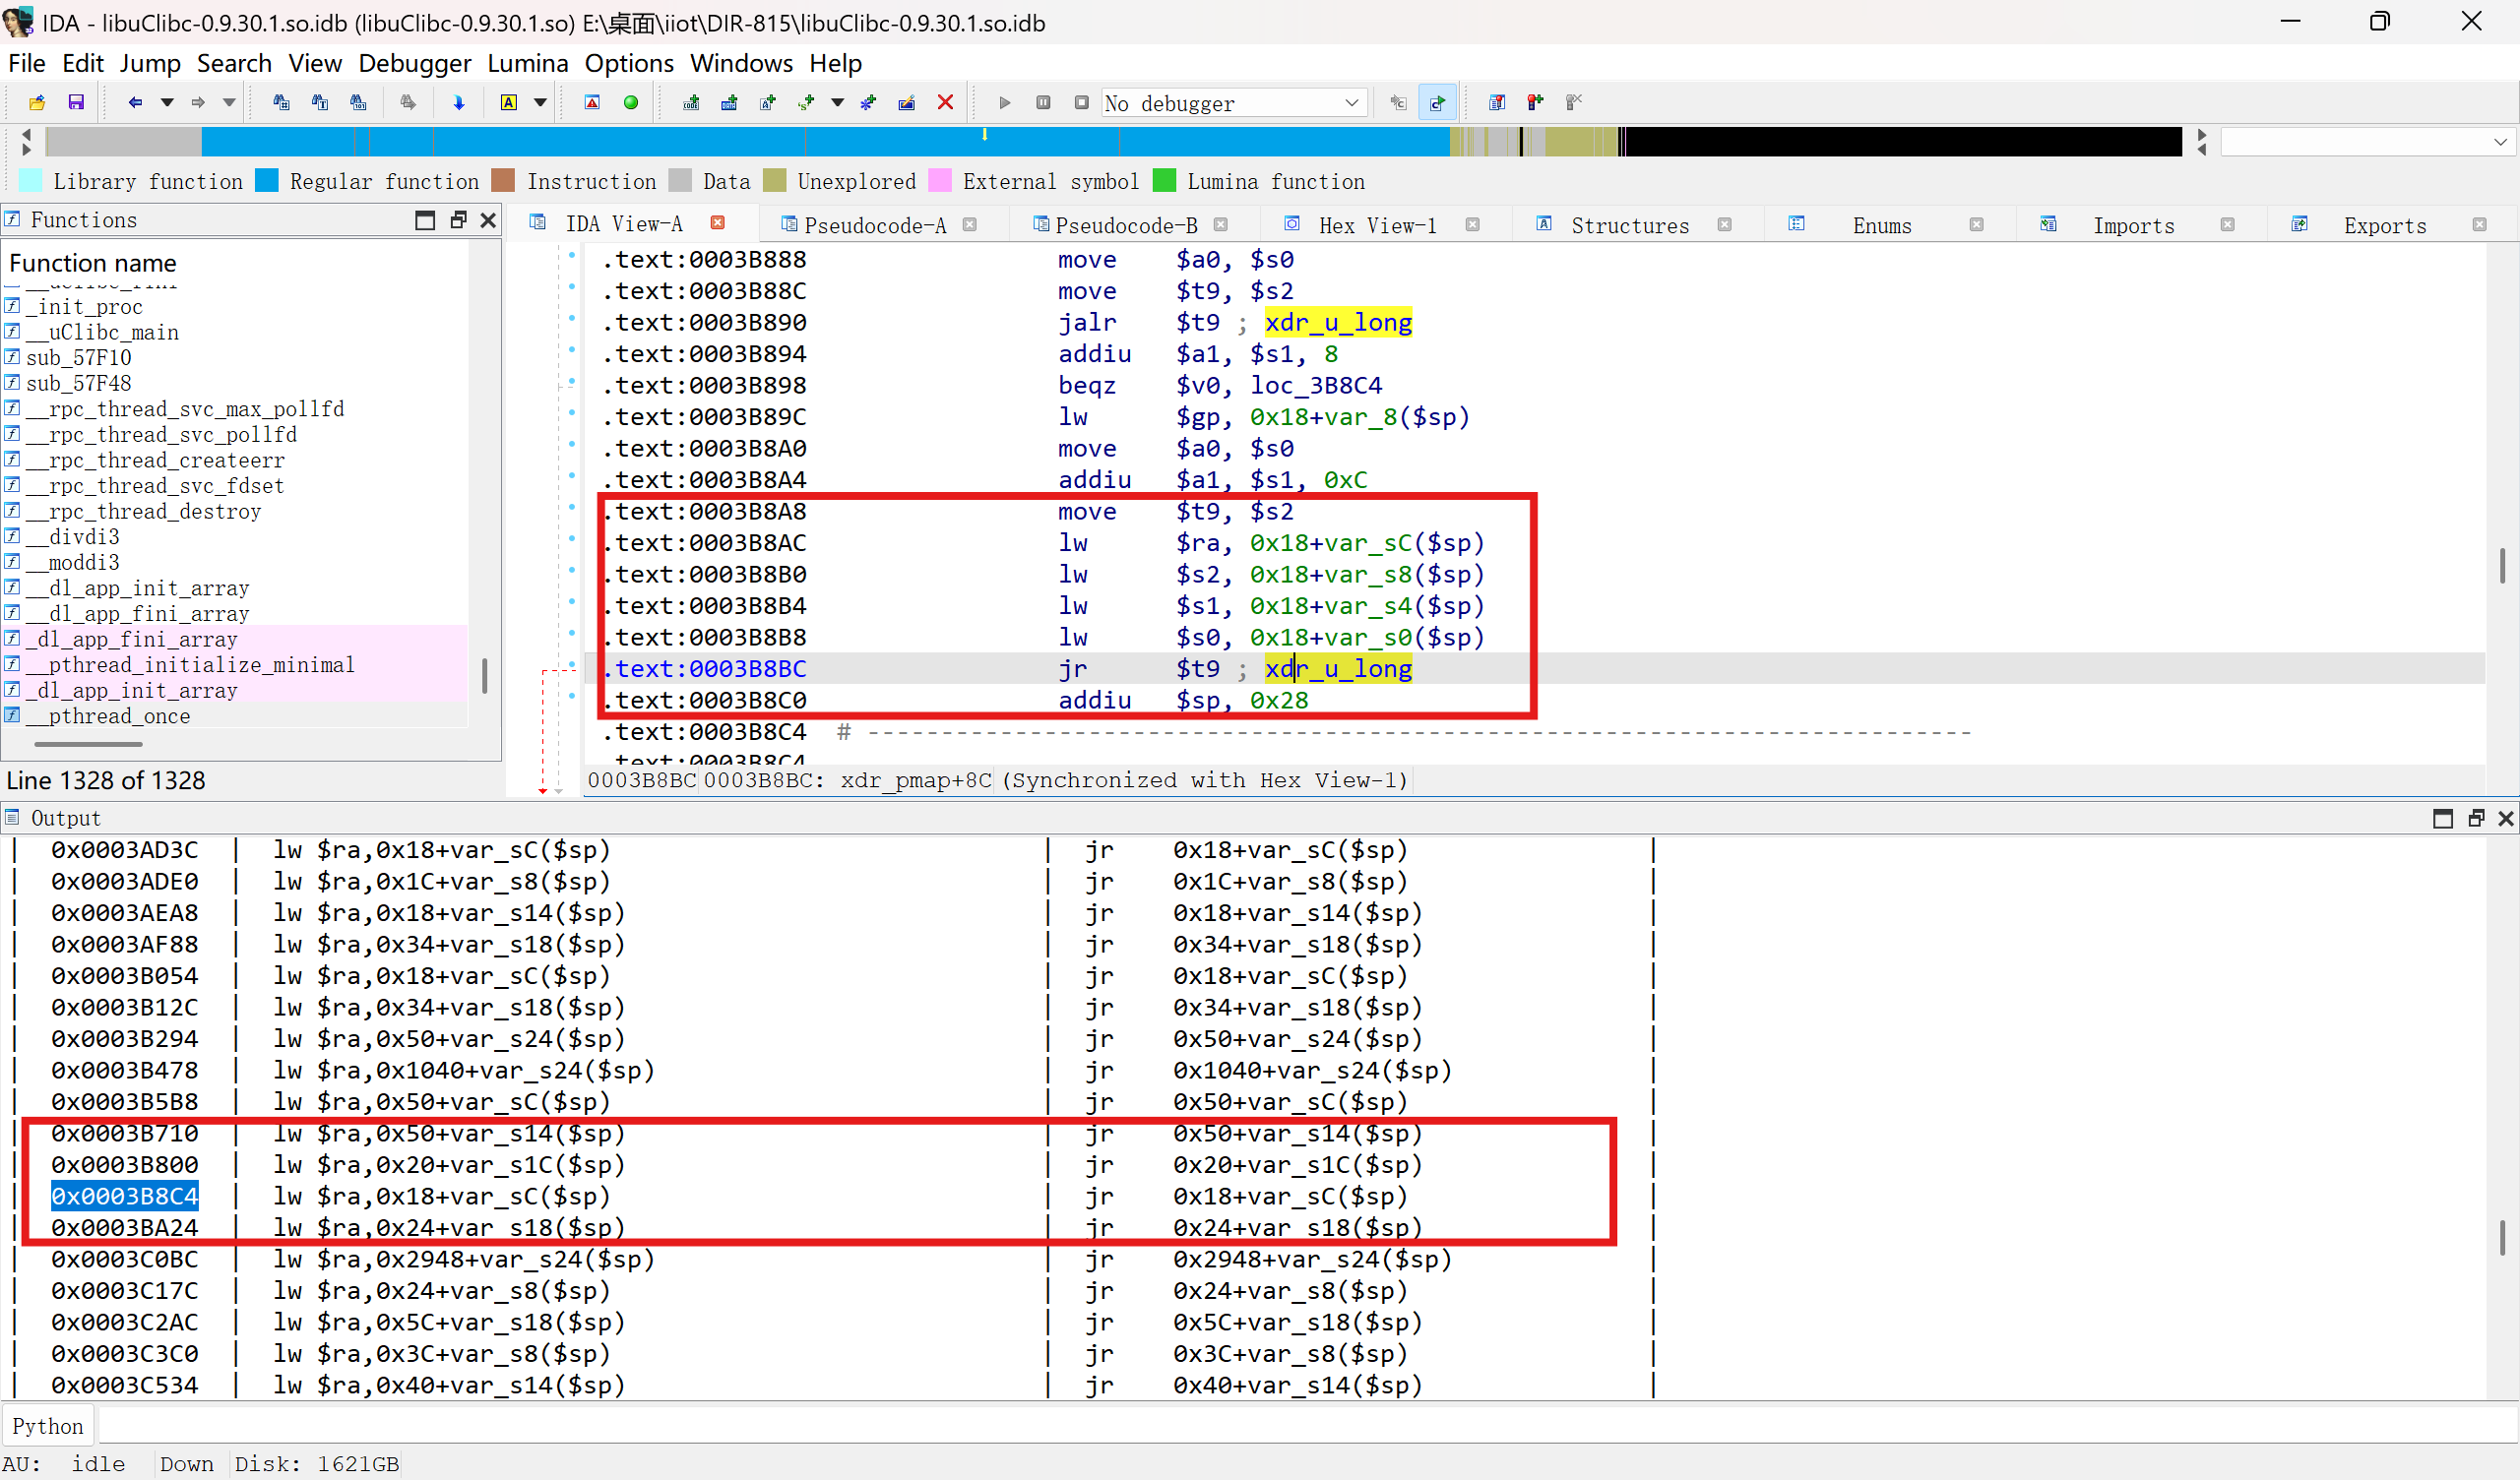2520x1480 pixels.
Task: Expand dropdown after the structure plus icon
Action: click(838, 103)
